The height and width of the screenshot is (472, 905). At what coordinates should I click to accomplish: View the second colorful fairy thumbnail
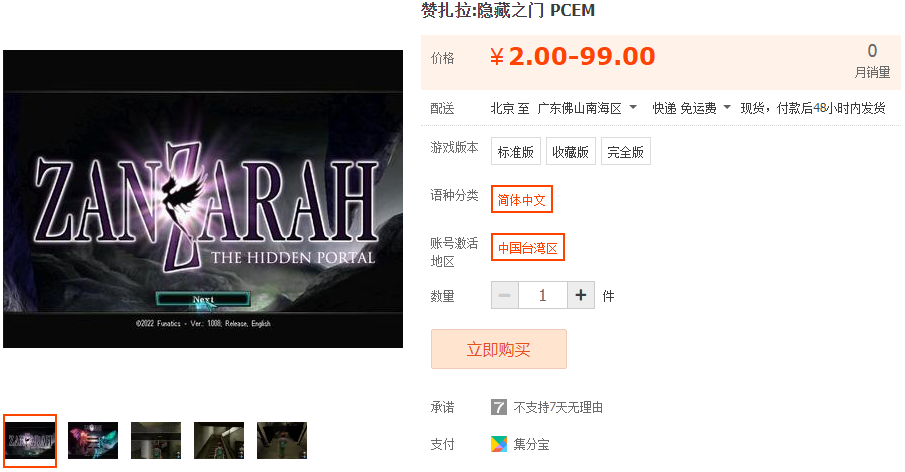[93, 441]
